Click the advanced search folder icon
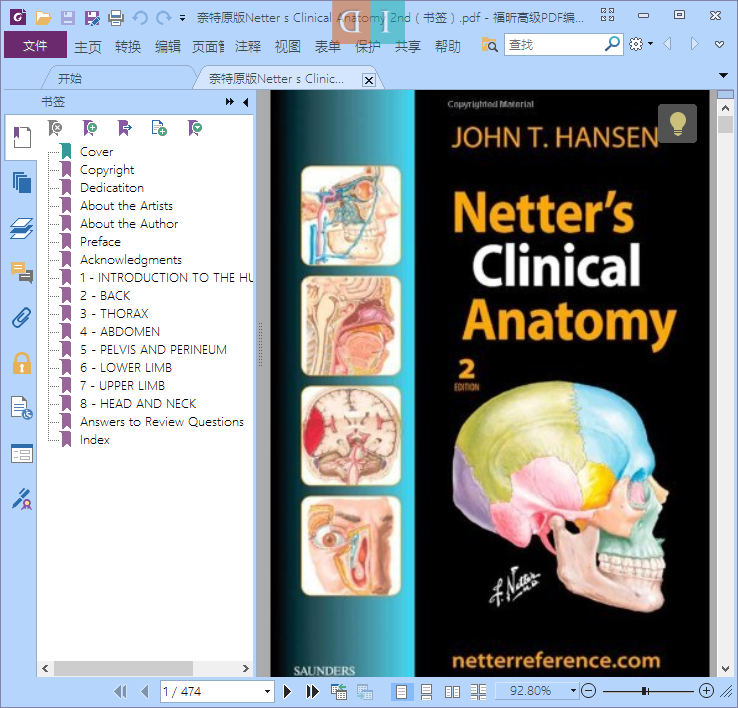The image size is (738, 708). 489,45
